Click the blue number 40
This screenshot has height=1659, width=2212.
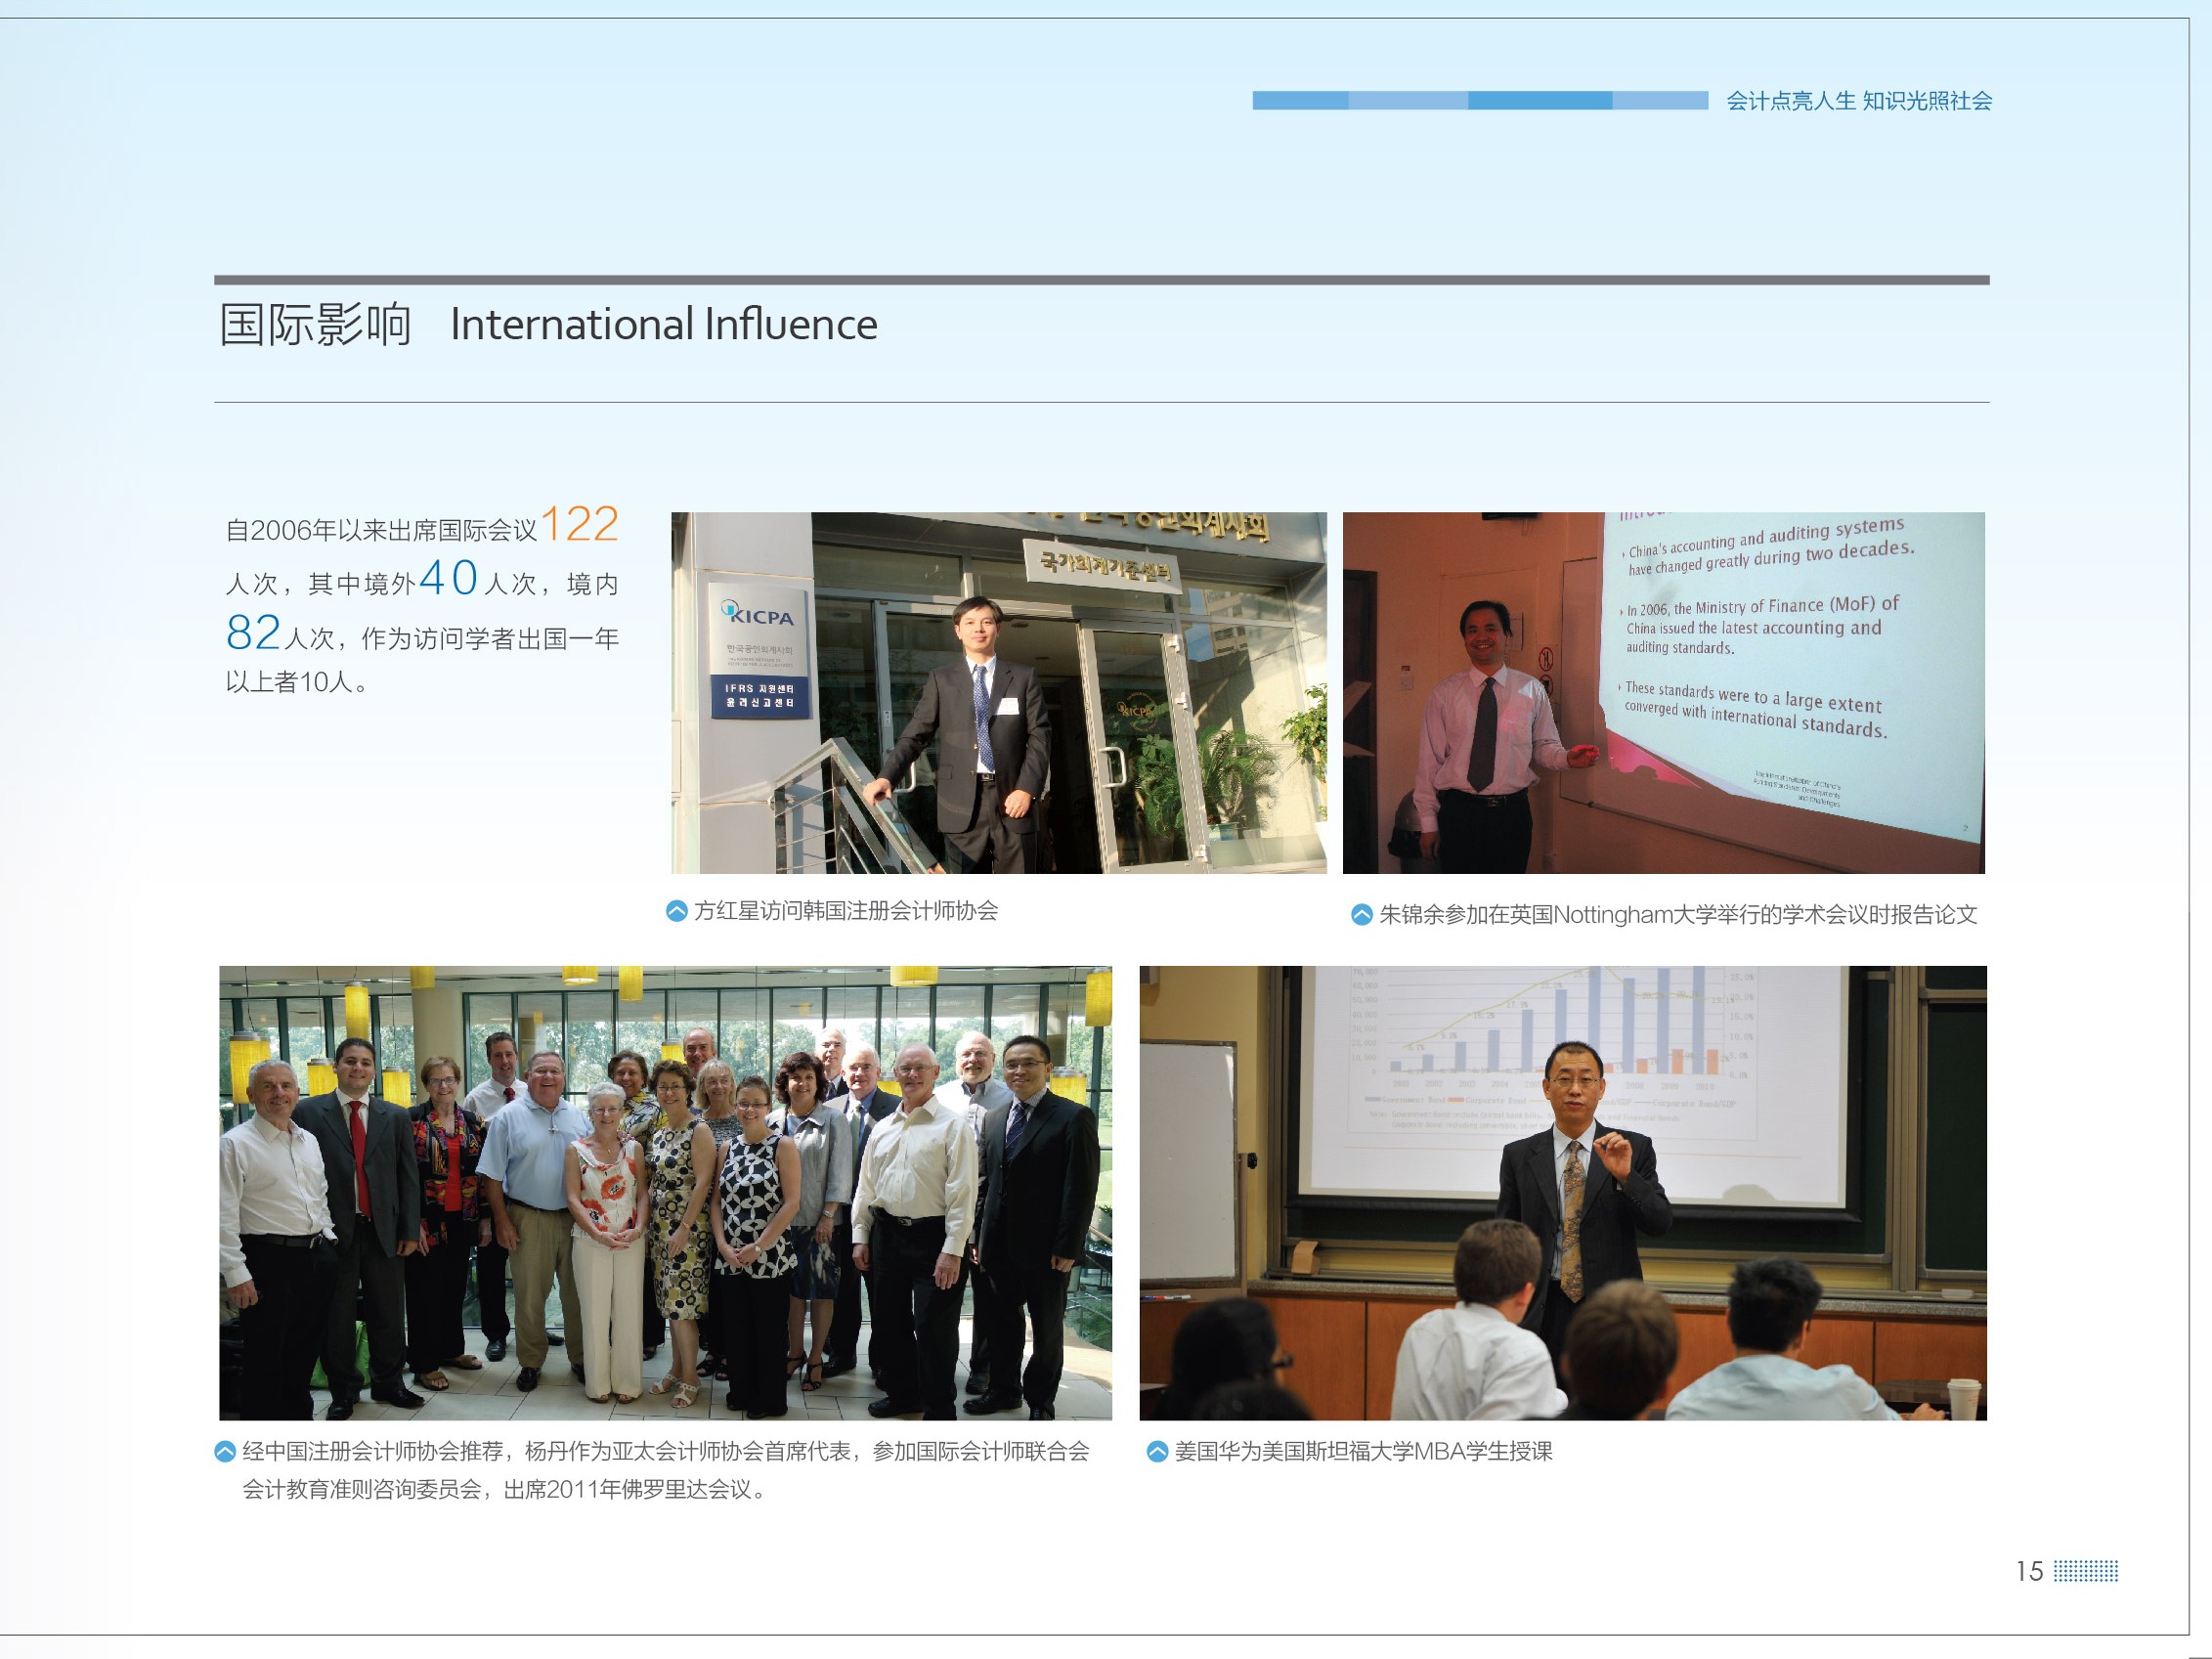tap(449, 578)
